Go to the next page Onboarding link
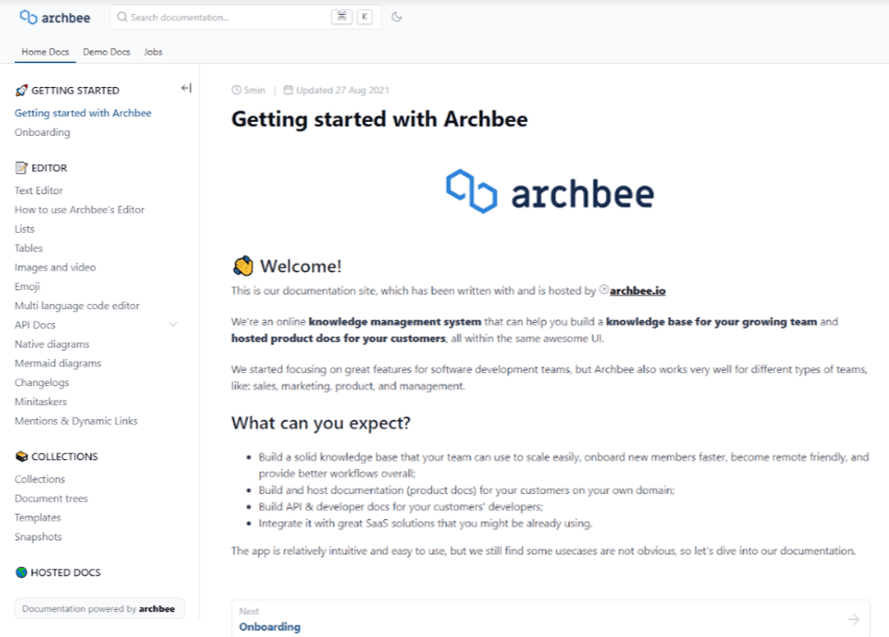The image size is (889, 637). pos(269,627)
